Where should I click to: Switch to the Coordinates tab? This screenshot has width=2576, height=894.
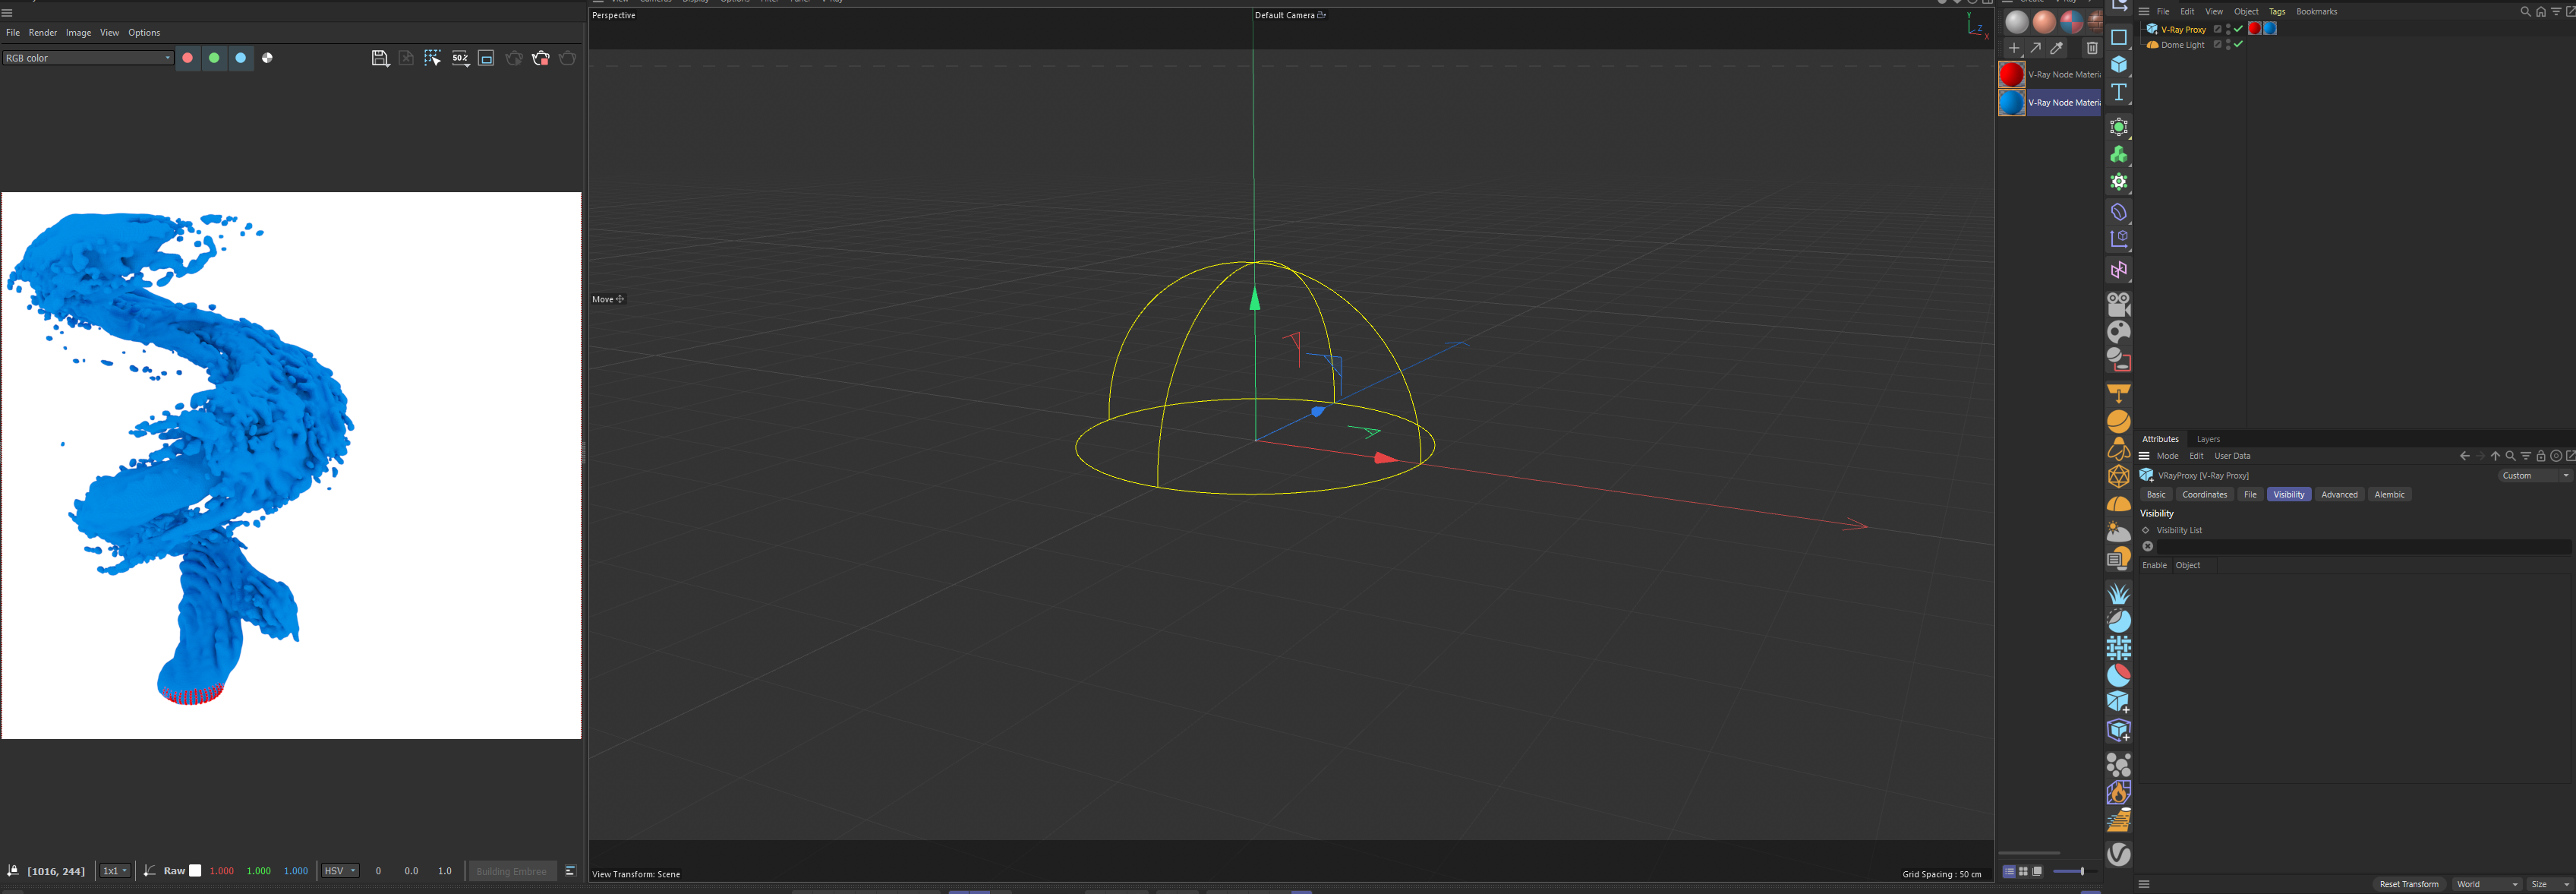2205,495
